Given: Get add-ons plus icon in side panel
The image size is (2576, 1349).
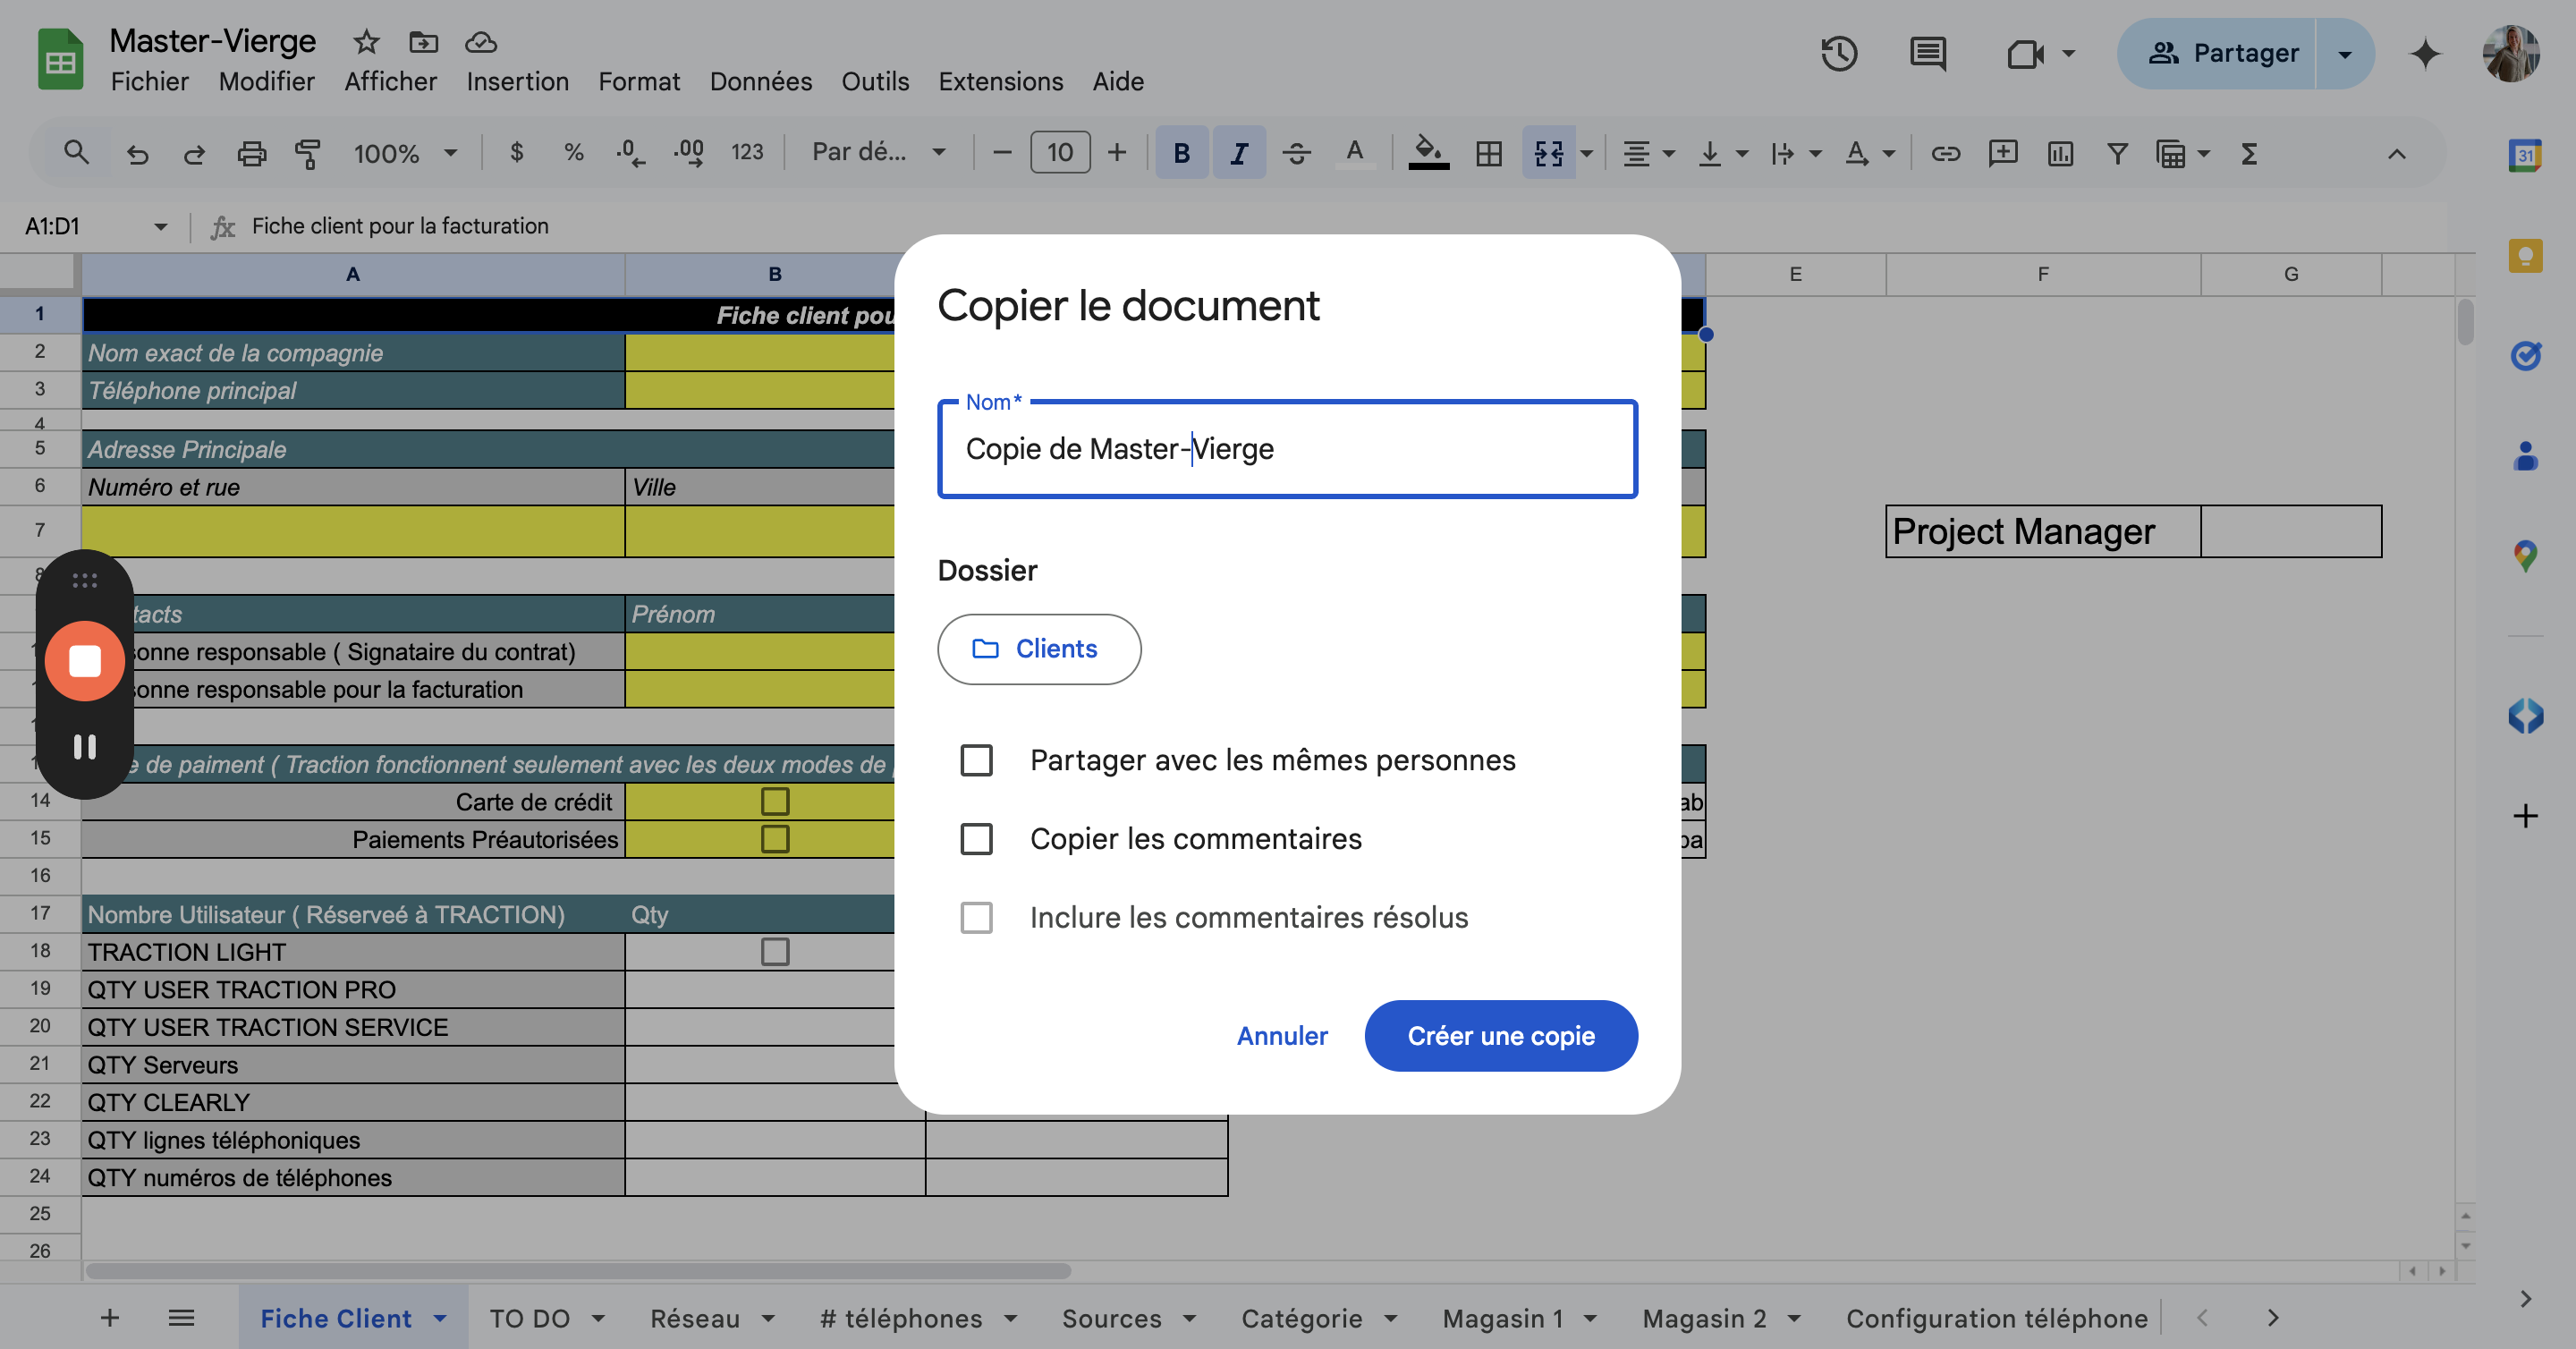Looking at the screenshot, I should coord(2525,816).
